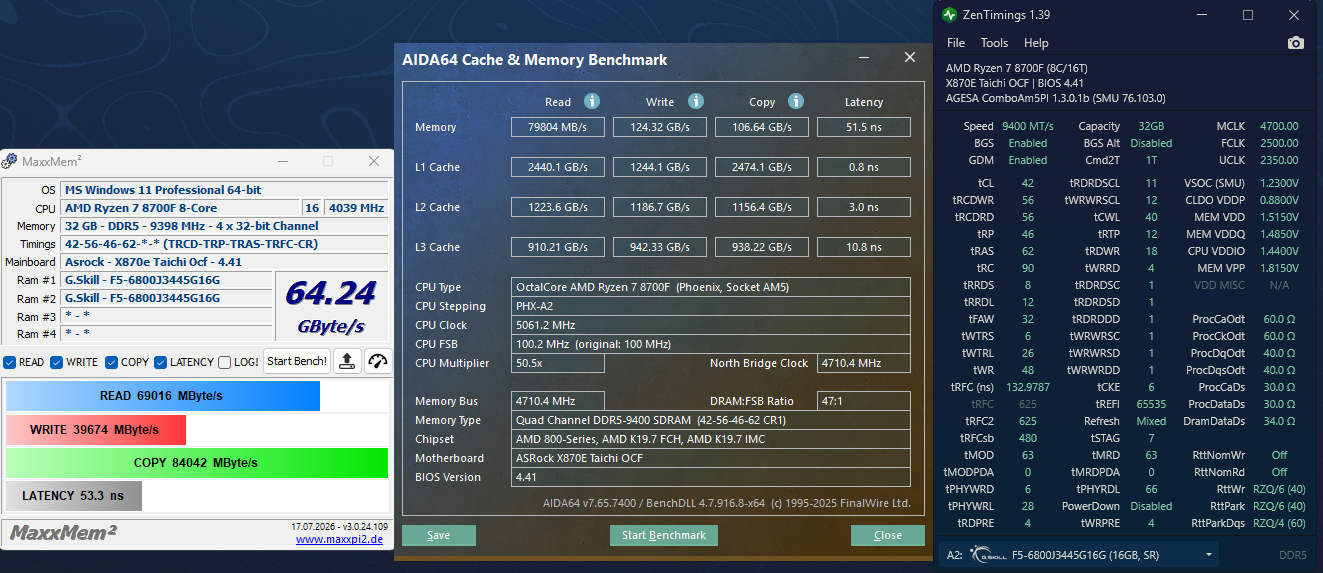Image resolution: width=1323 pixels, height=573 pixels.
Task: Click the L2 Cache latency 3.0 ns field
Action: pos(864,207)
